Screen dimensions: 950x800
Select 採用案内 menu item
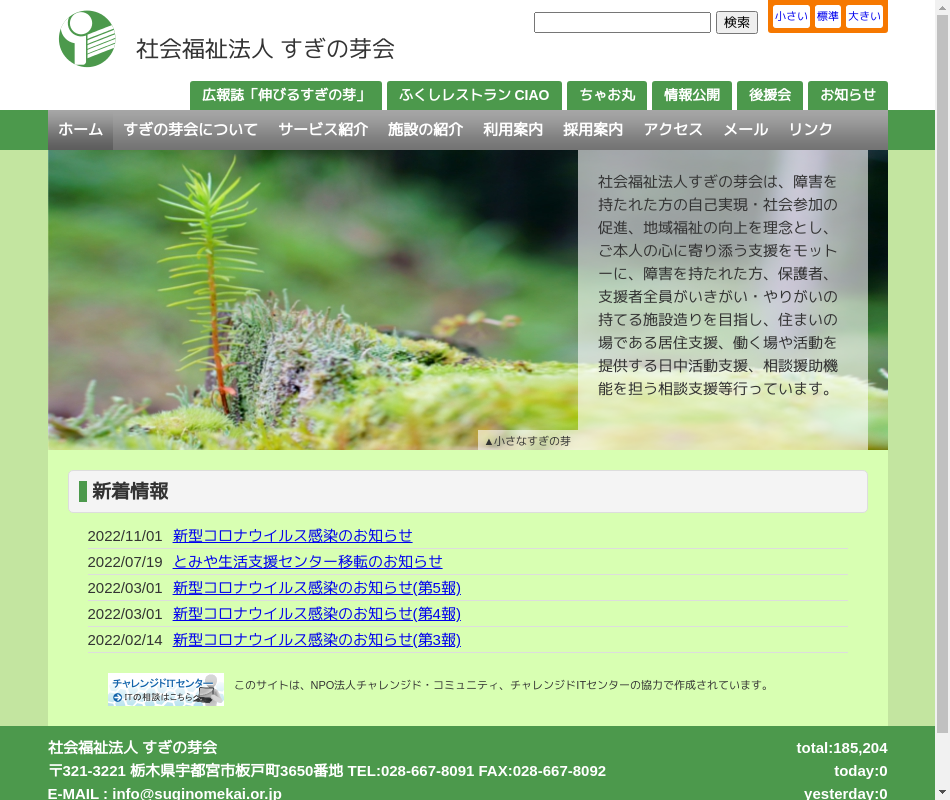click(x=593, y=130)
